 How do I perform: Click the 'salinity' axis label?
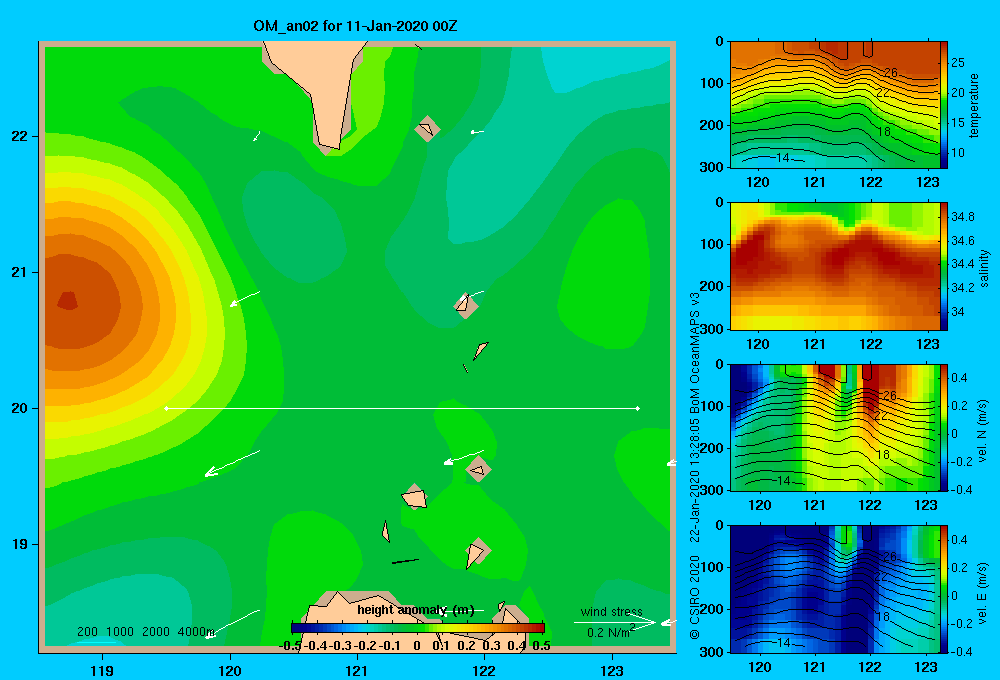[x=984, y=268]
